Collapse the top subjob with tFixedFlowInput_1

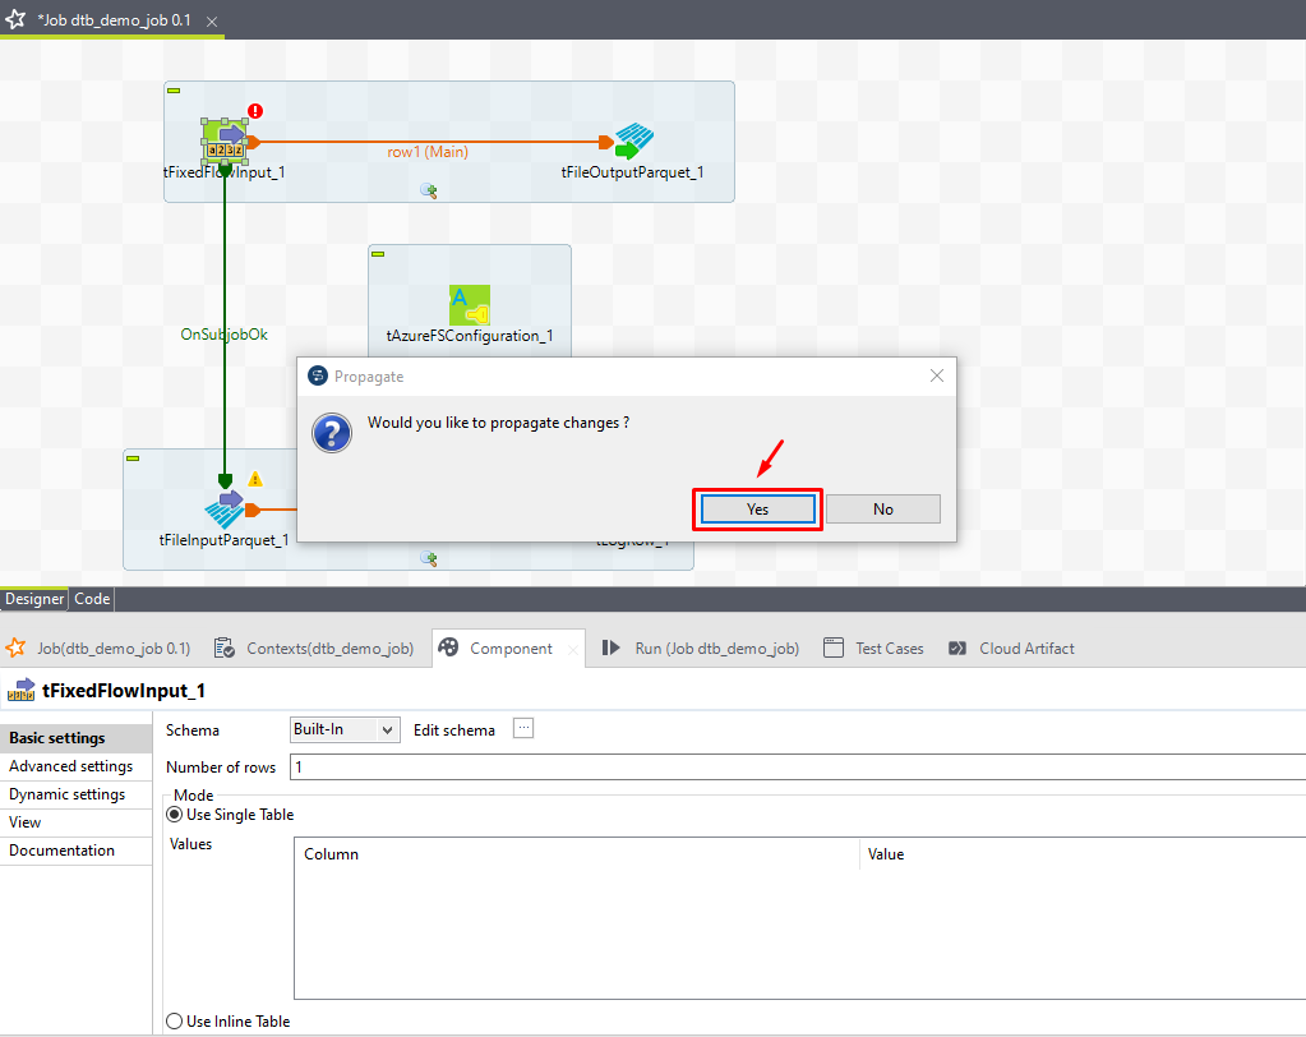[x=174, y=91]
